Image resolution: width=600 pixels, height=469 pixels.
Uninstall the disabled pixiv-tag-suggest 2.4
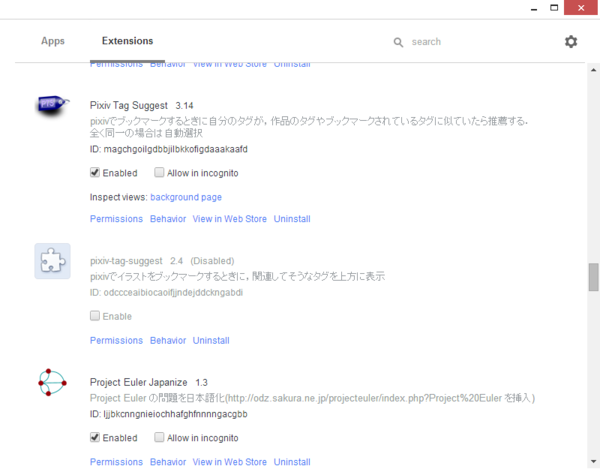pyautogui.click(x=211, y=340)
